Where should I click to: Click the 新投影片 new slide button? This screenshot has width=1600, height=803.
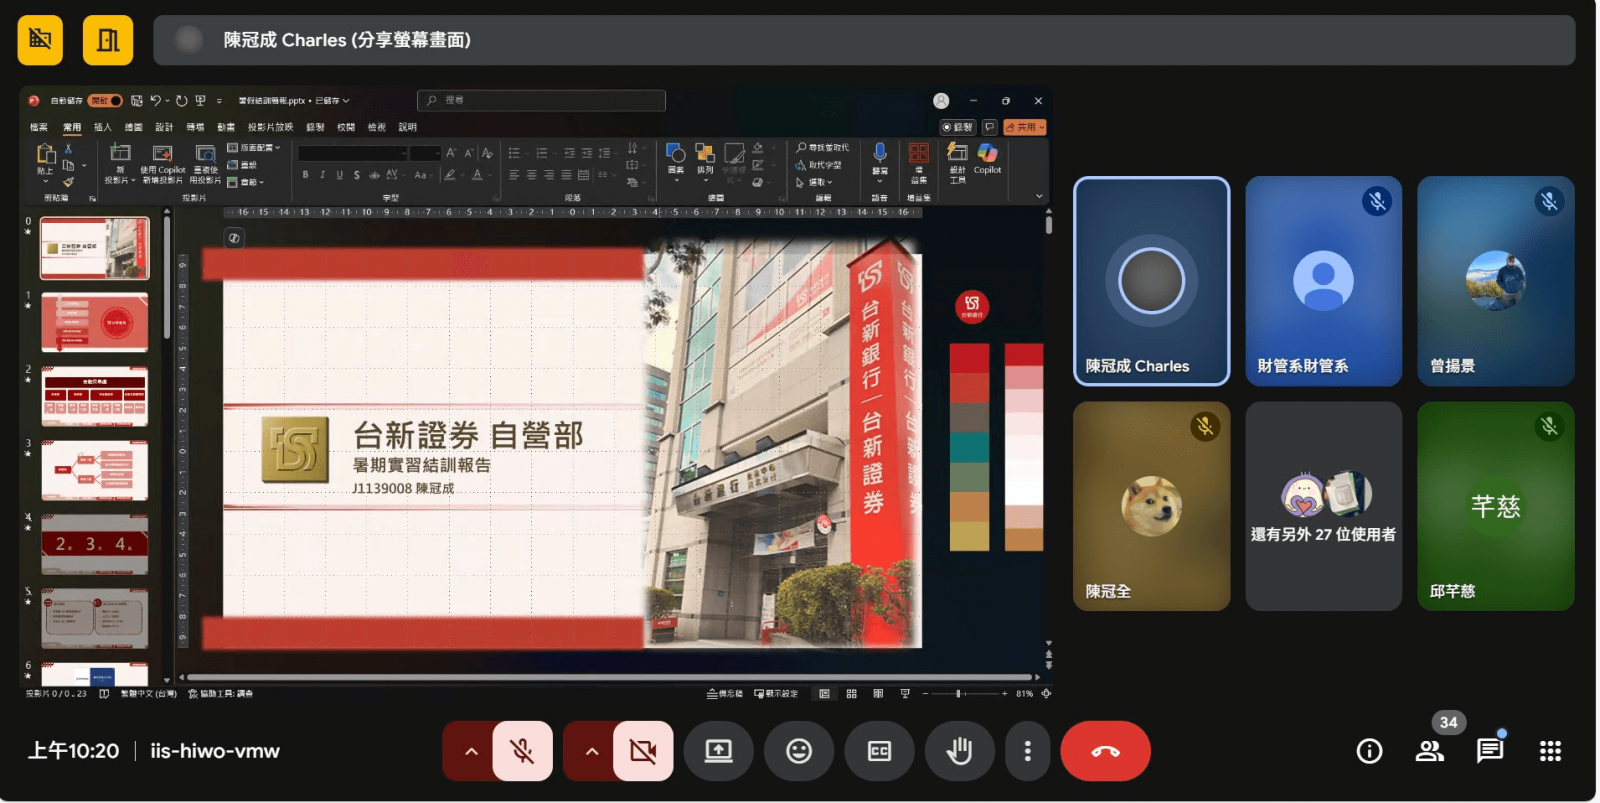[120, 163]
